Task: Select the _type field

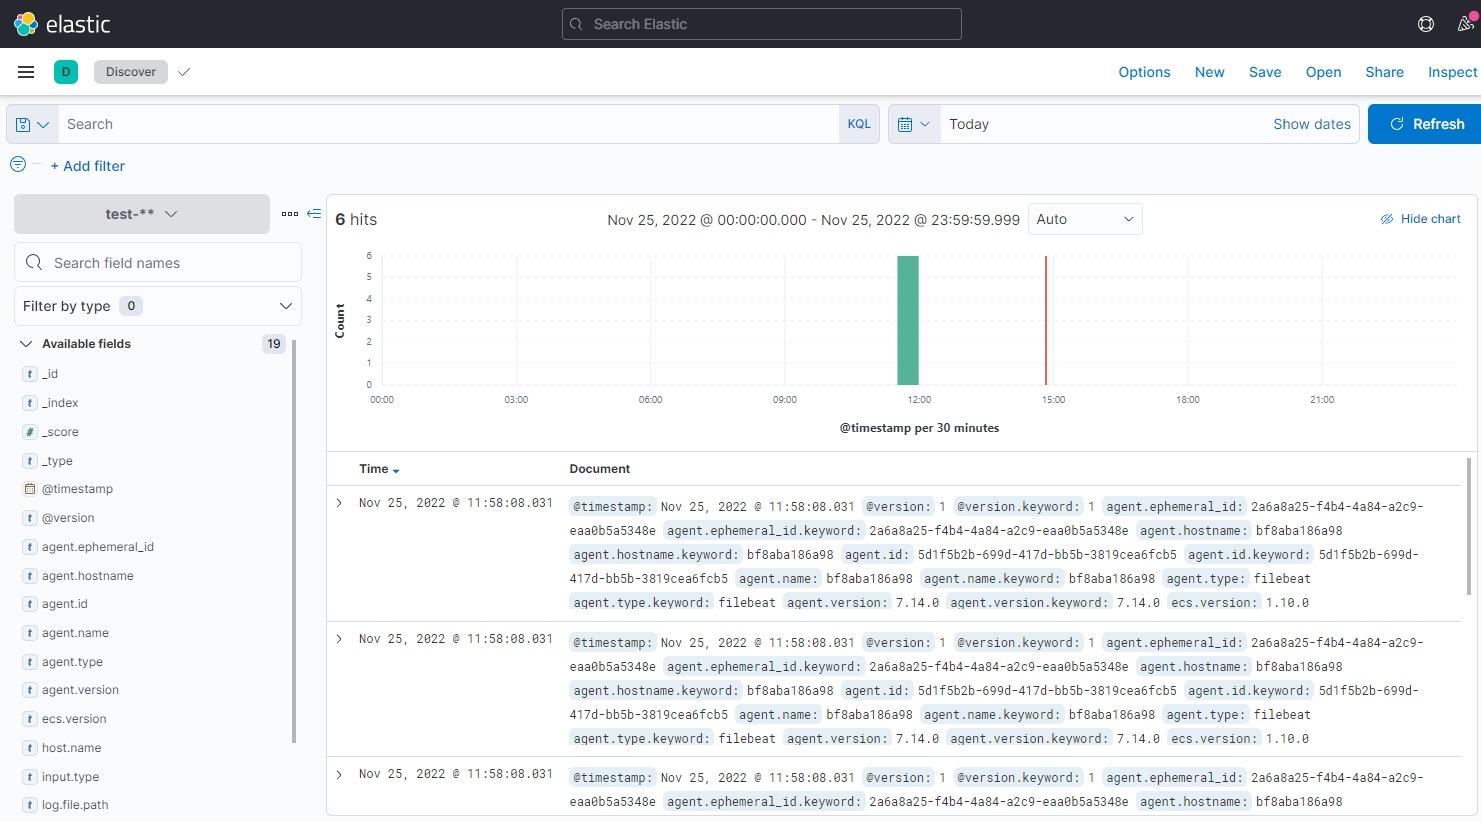Action: click(57, 461)
